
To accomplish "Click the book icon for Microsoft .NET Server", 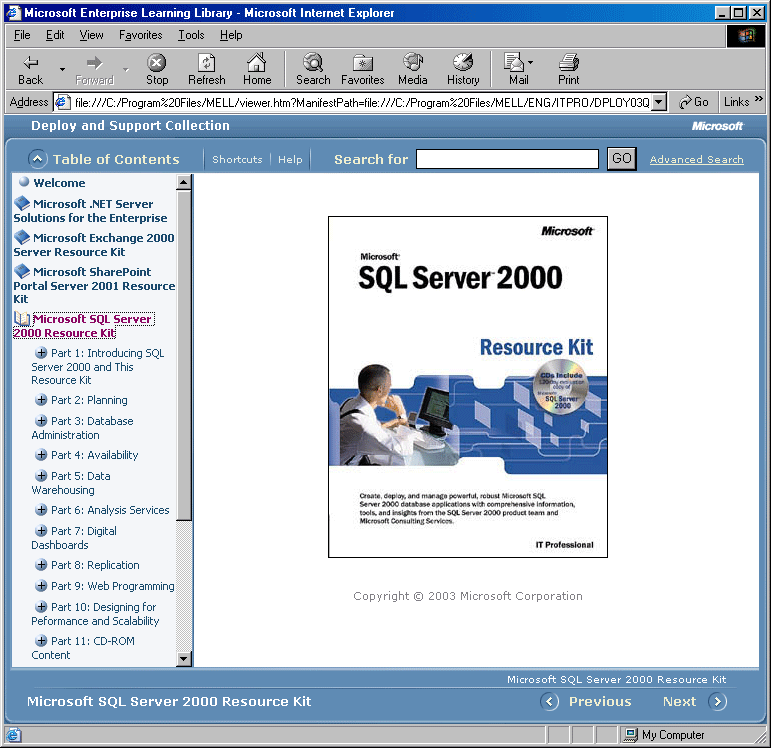I will (x=22, y=203).
